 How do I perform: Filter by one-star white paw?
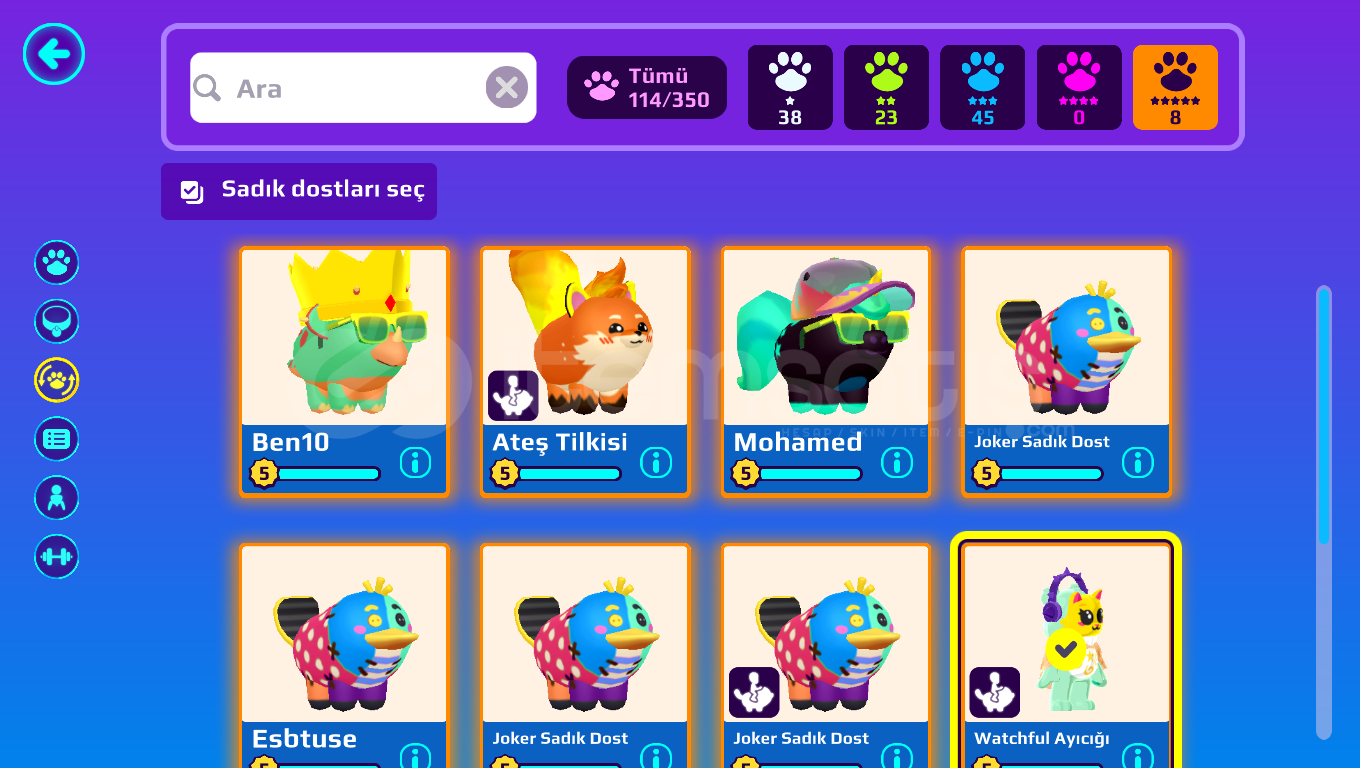click(x=790, y=88)
